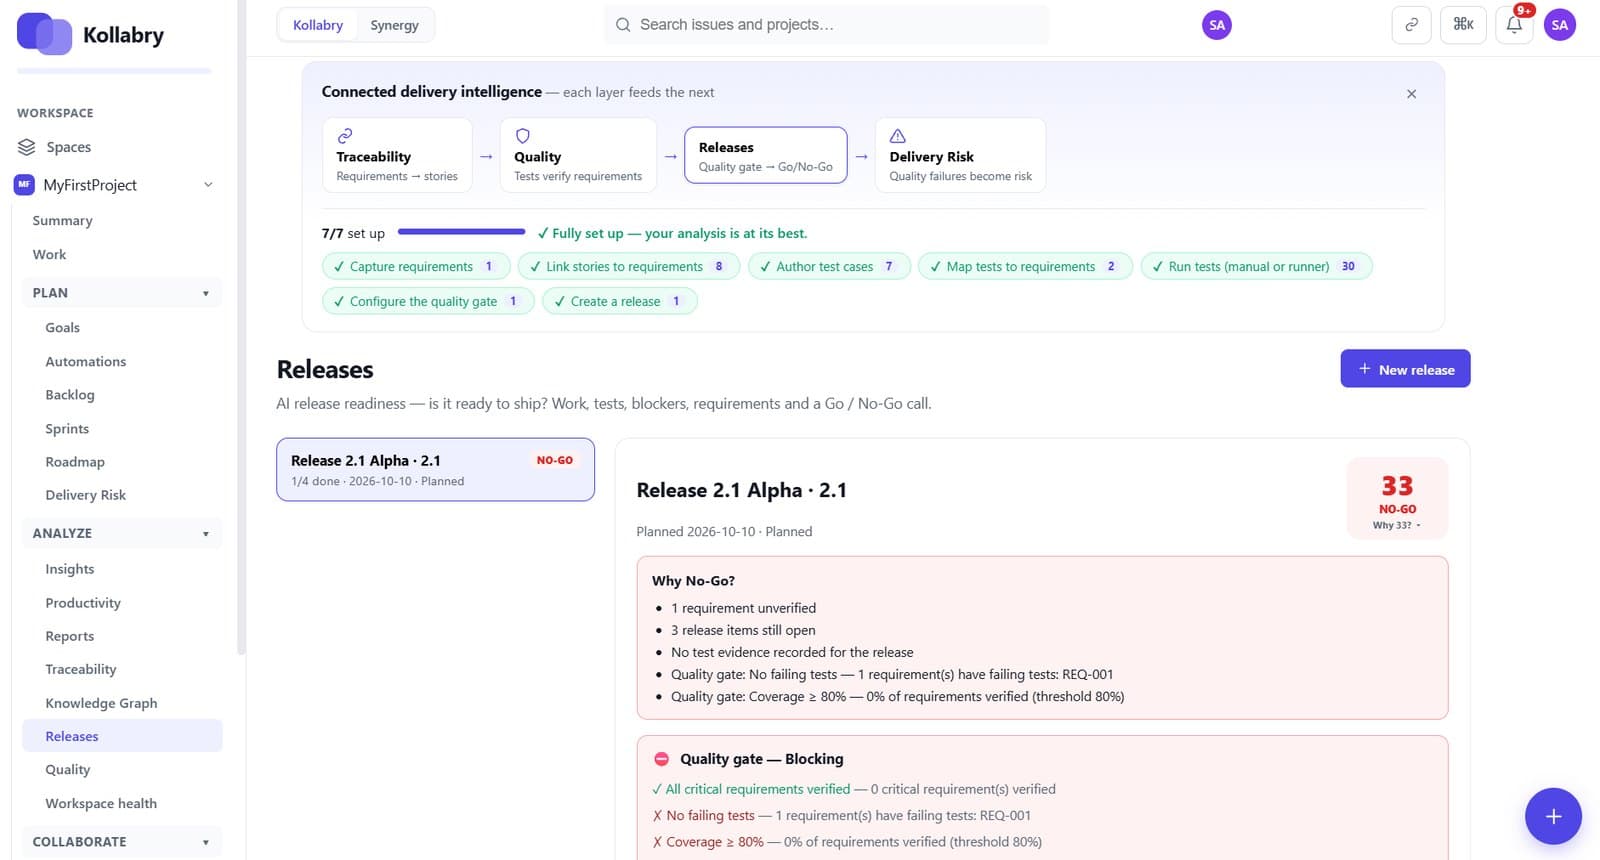Click the floating plus action button

[1553, 816]
